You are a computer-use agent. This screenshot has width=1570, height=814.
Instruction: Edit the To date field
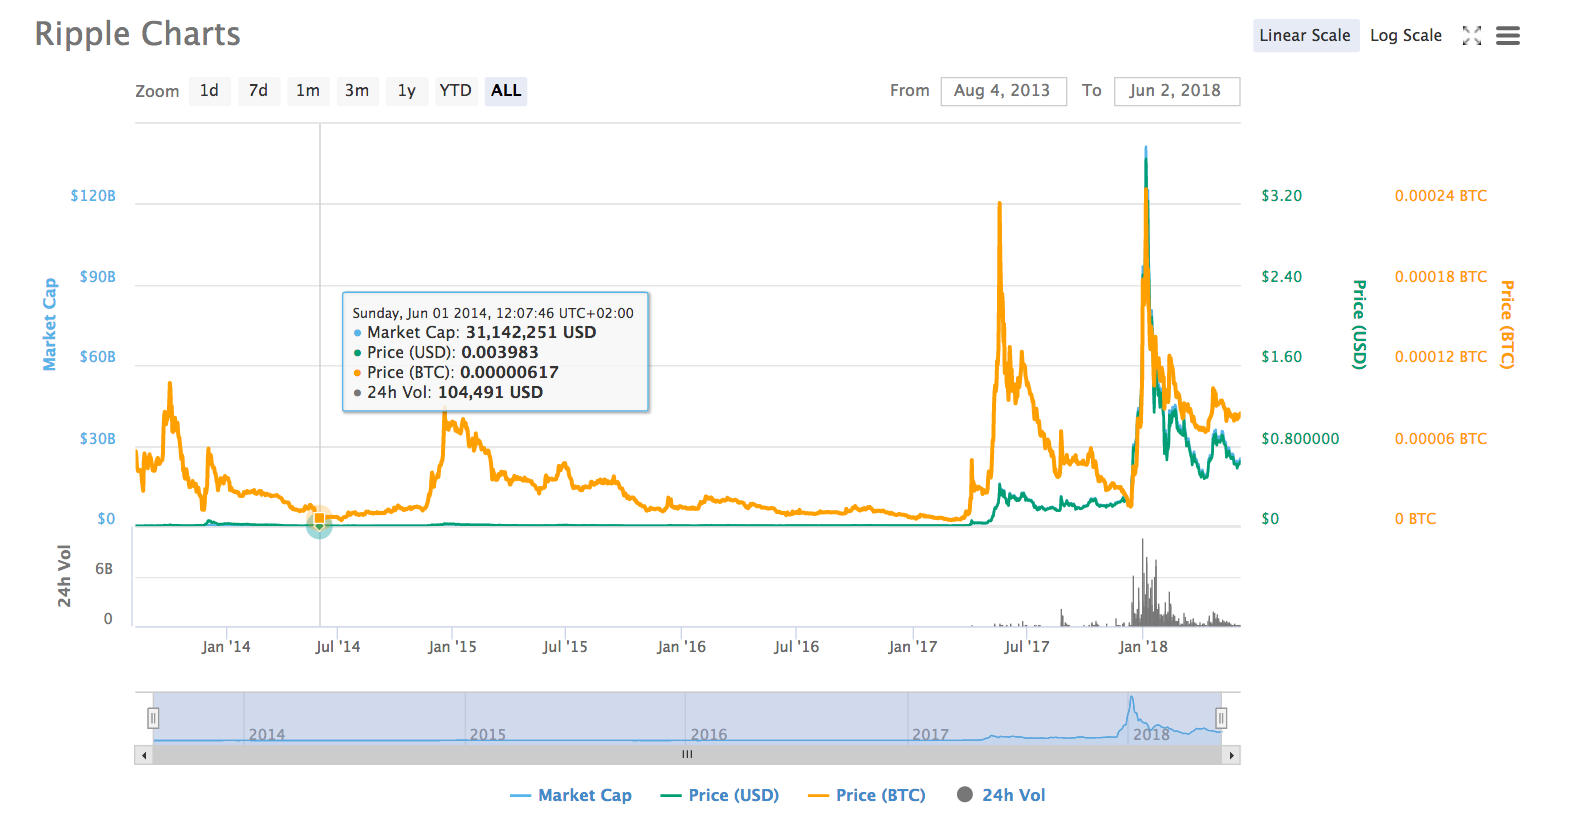(x=1177, y=91)
